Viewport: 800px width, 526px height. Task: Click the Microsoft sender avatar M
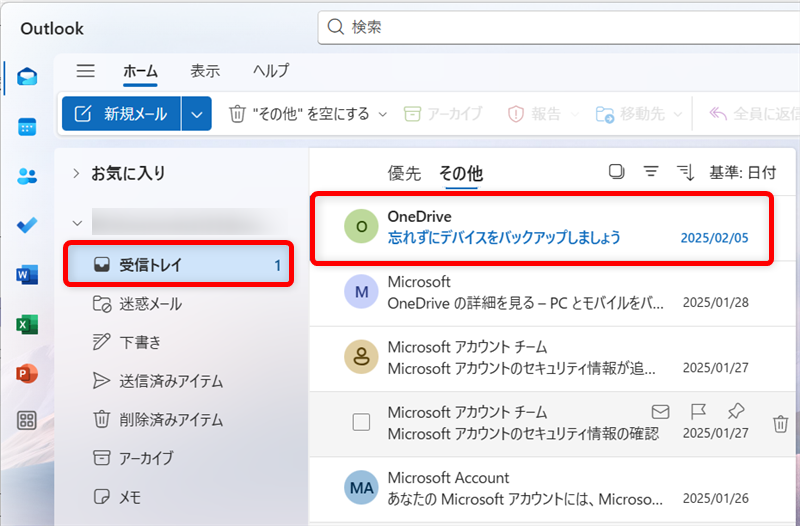[361, 291]
